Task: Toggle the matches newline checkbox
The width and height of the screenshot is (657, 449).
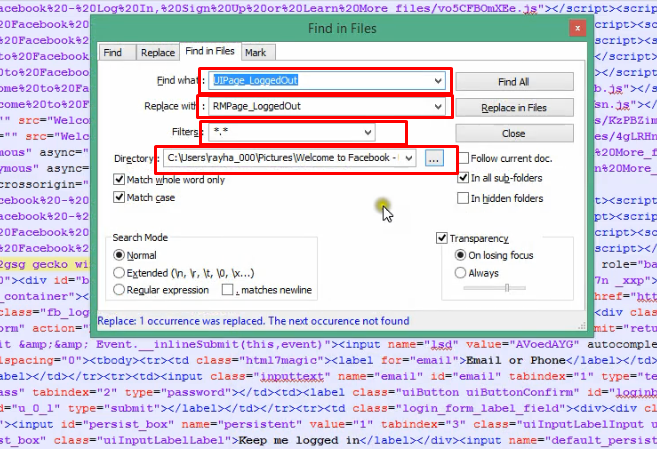Action: (228, 290)
